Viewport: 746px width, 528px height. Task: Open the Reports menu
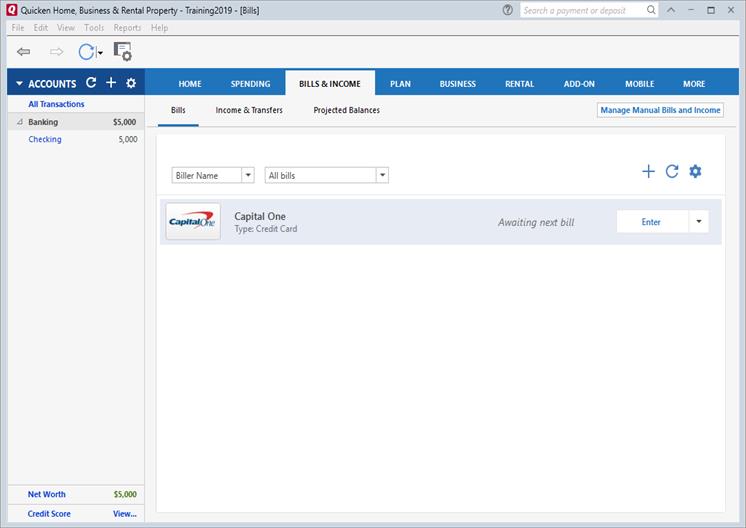pyautogui.click(x=127, y=28)
